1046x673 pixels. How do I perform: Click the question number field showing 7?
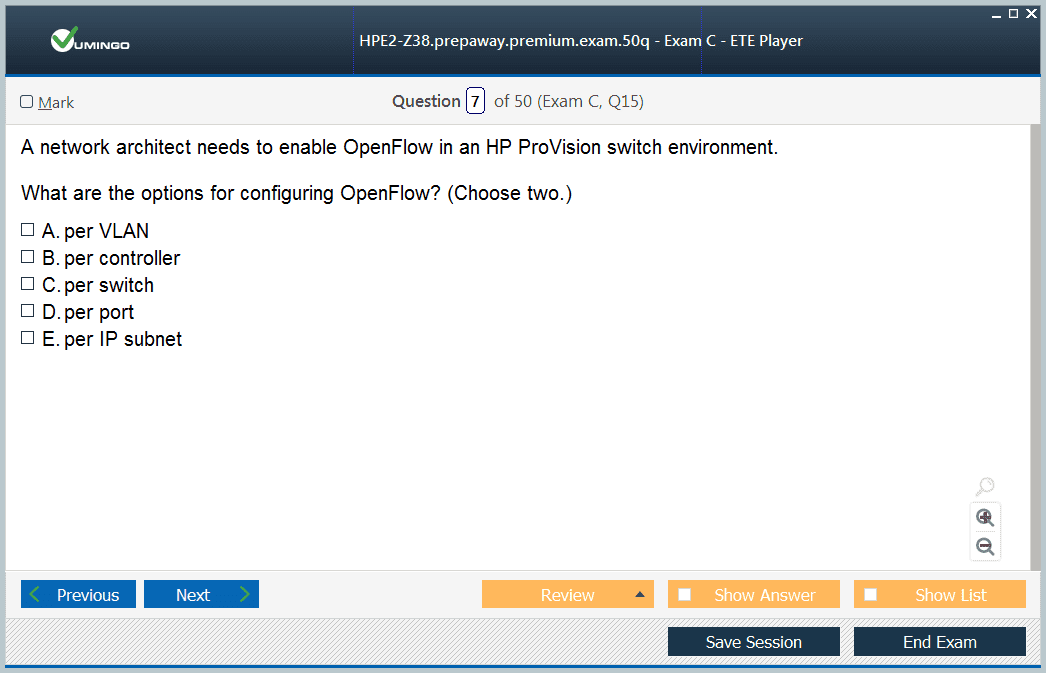[x=475, y=101]
